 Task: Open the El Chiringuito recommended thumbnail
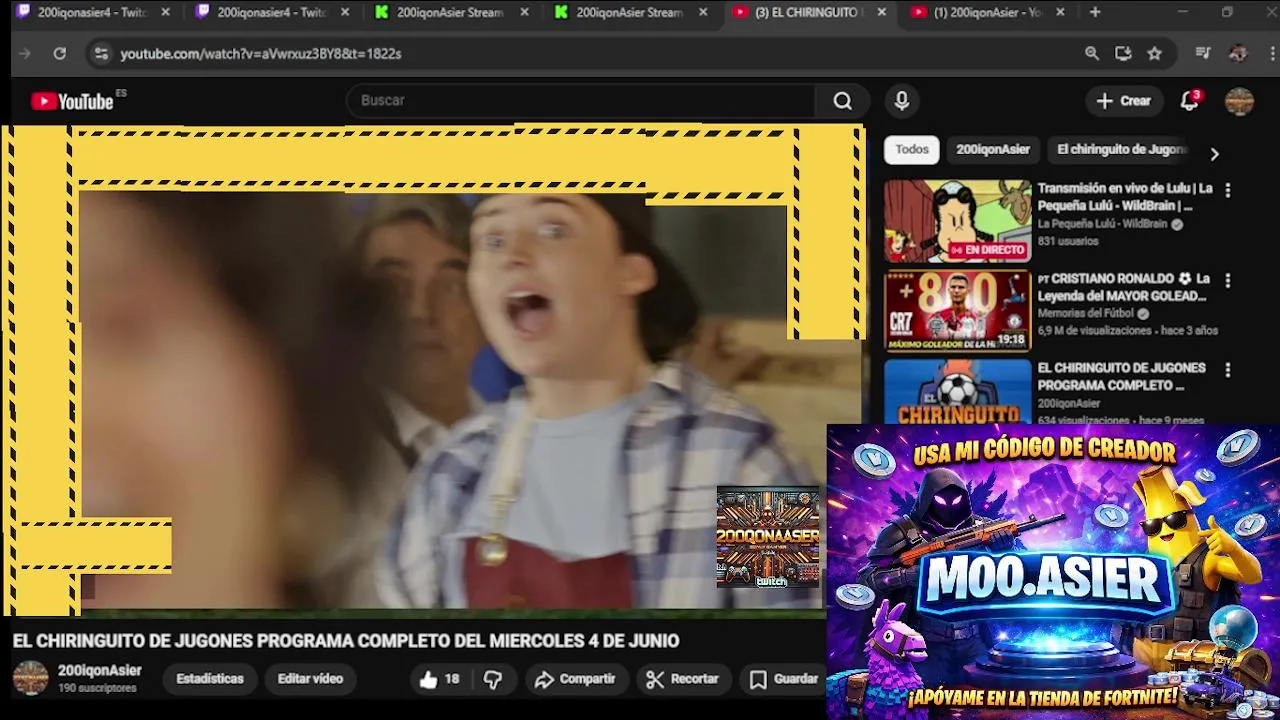(957, 392)
